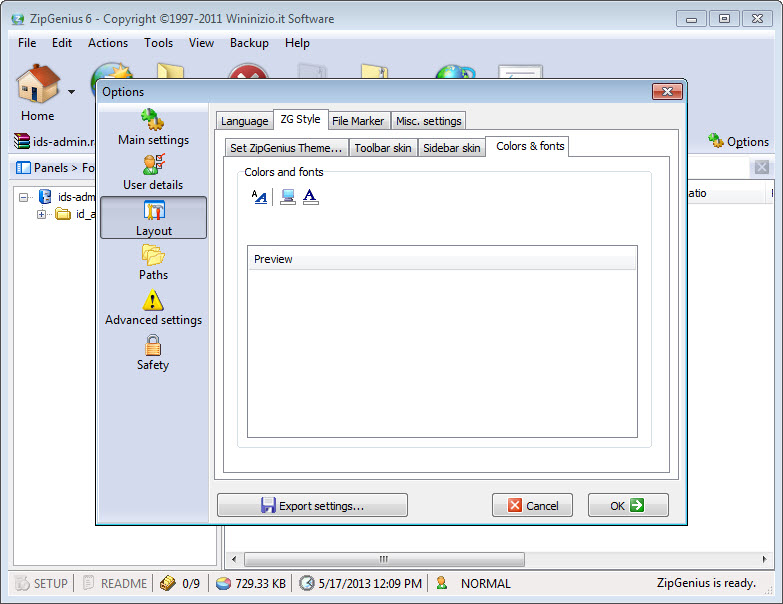The height and width of the screenshot is (604, 783).
Task: Click the 729.33 KB archive size icon
Action: coord(223,583)
